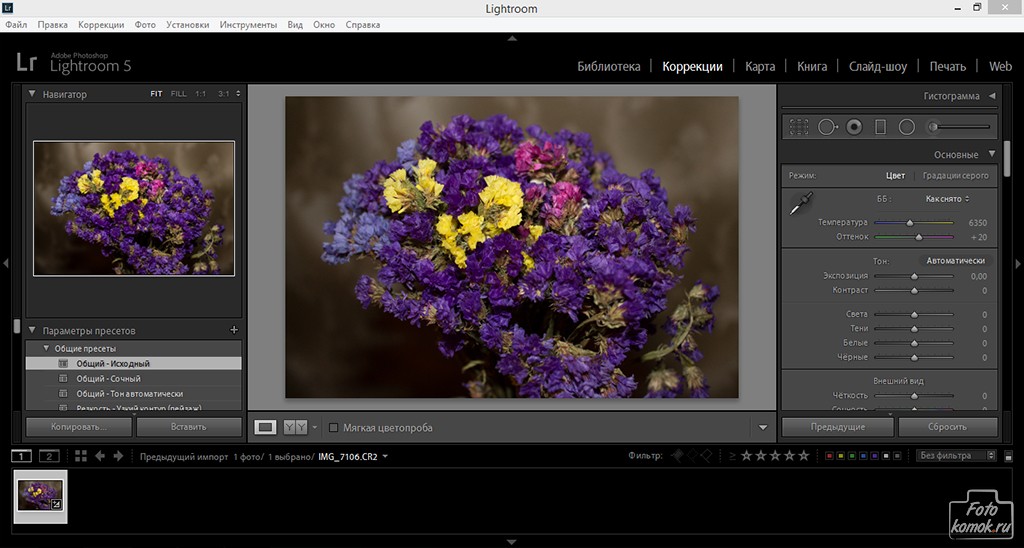Hide the bottom filmstrip panel arrow
Viewport: 1024px width, 548px height.
pyautogui.click(x=512, y=541)
